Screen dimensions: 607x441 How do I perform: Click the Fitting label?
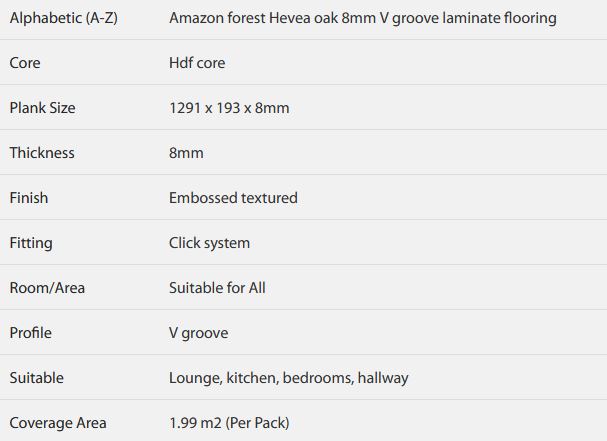click(x=31, y=243)
